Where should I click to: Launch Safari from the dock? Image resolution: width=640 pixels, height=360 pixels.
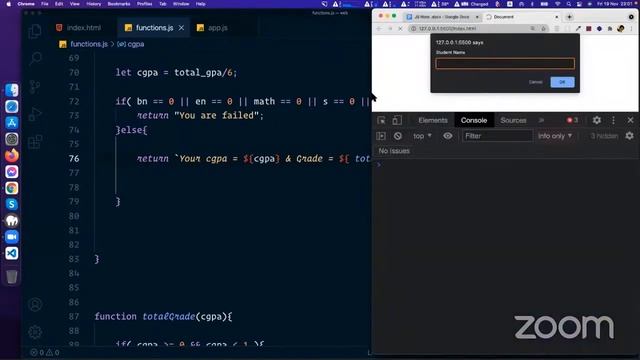click(x=12, y=106)
